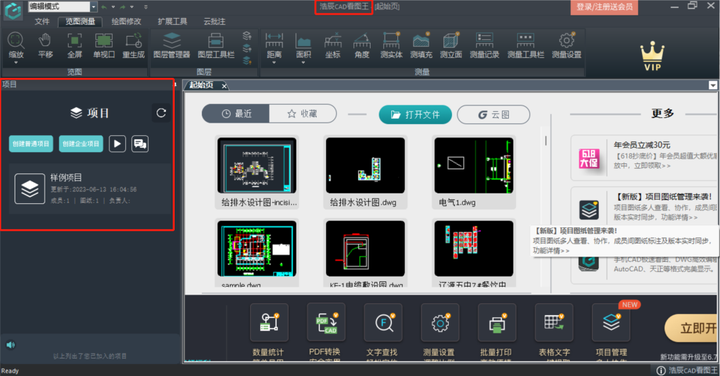Click 创建普通项目 button
The height and width of the screenshot is (376, 720).
coord(31,144)
